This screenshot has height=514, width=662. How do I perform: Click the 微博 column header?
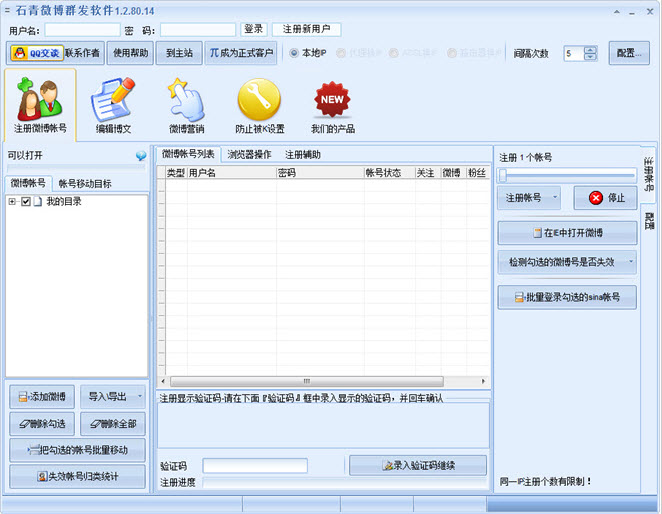click(453, 173)
